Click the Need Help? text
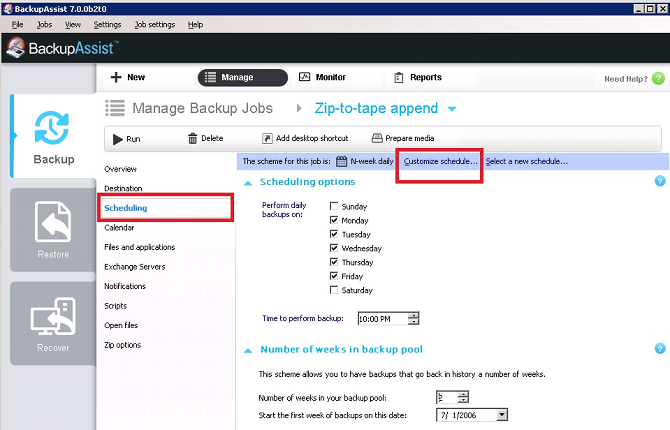The height and width of the screenshot is (430, 670). click(x=626, y=79)
